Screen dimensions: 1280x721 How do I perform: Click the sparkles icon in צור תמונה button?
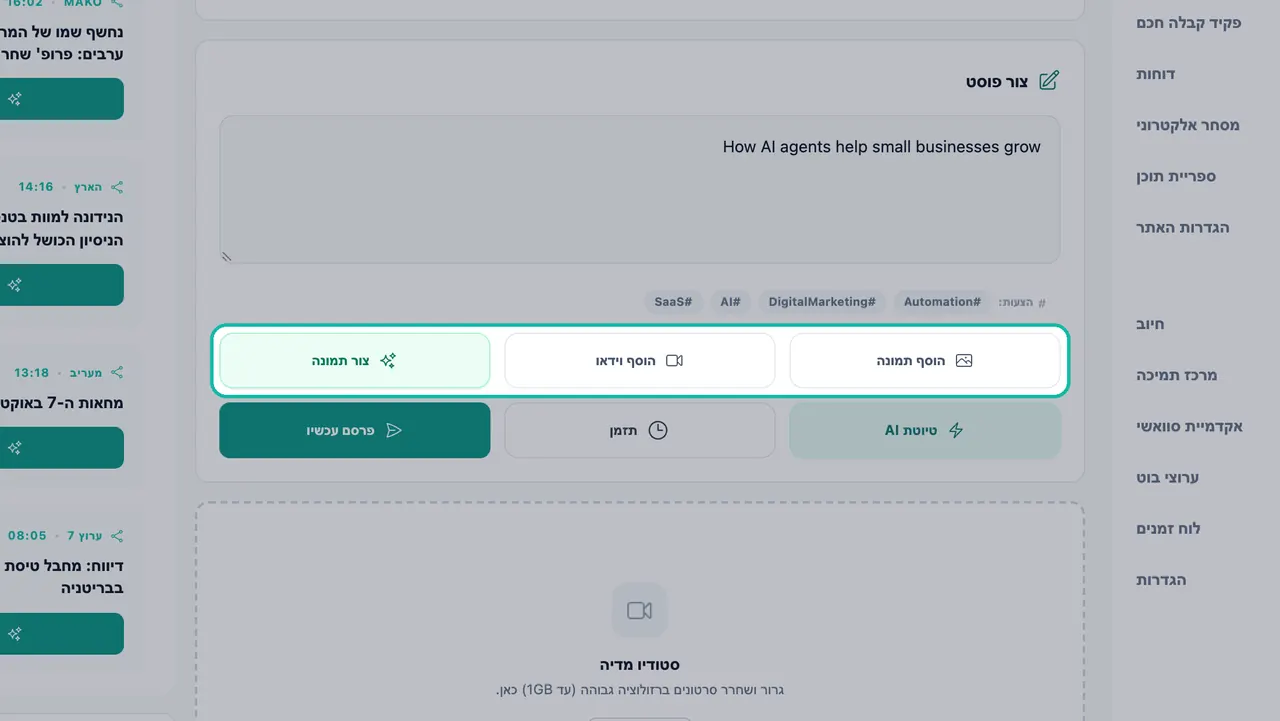coord(388,361)
